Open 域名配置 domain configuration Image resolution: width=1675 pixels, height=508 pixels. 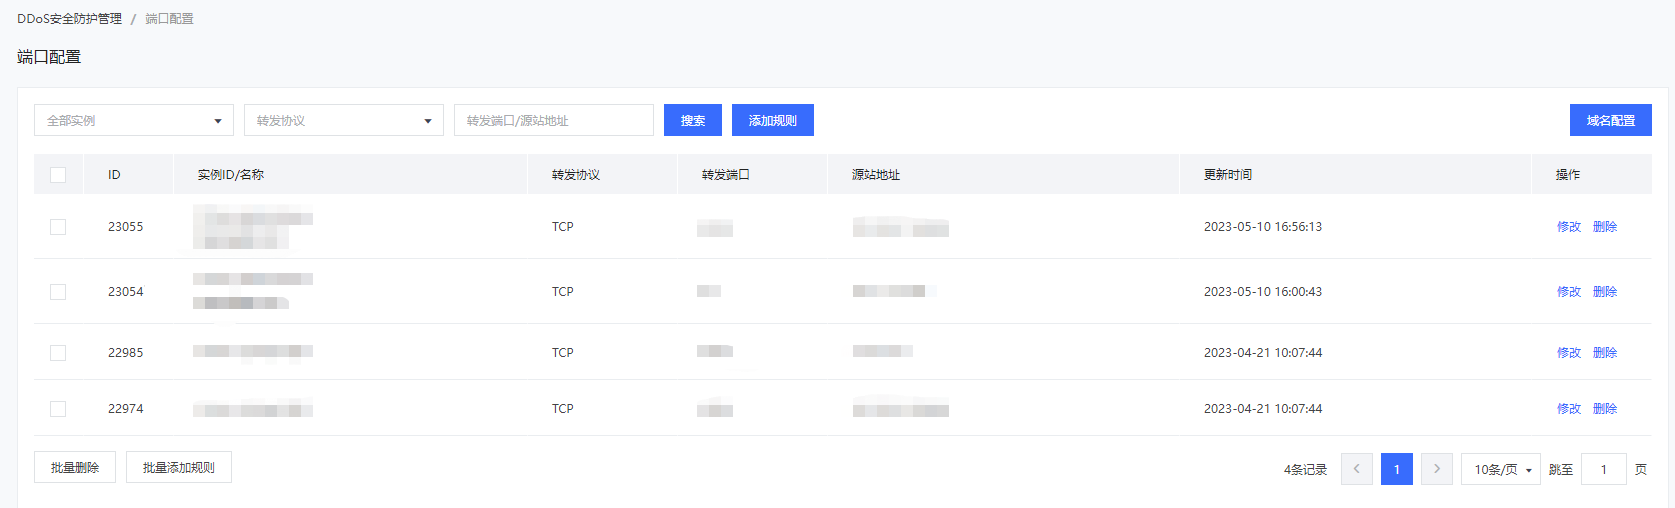pos(1610,121)
